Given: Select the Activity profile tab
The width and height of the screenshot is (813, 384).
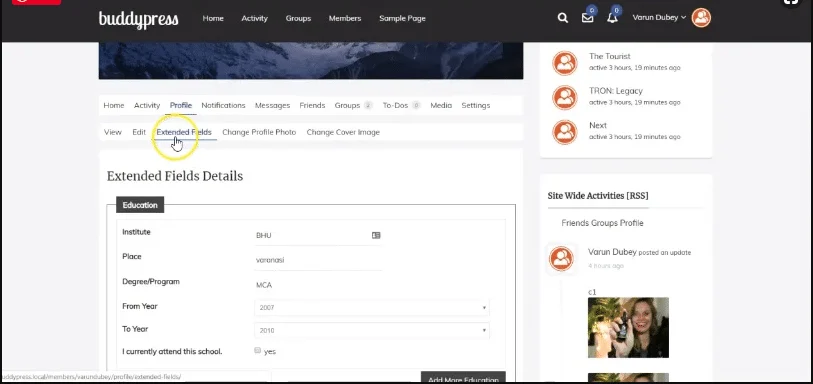Looking at the screenshot, I should click(x=147, y=105).
